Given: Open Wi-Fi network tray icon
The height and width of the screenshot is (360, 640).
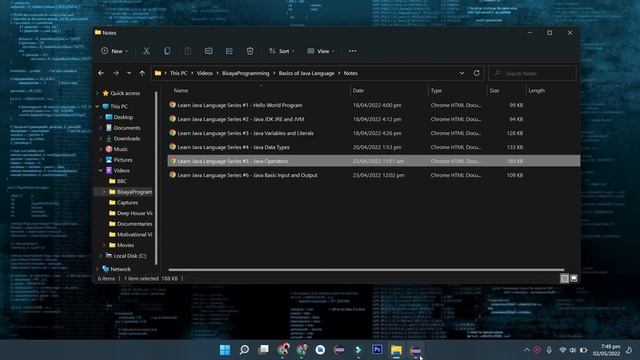Looking at the screenshot, I should point(562,350).
